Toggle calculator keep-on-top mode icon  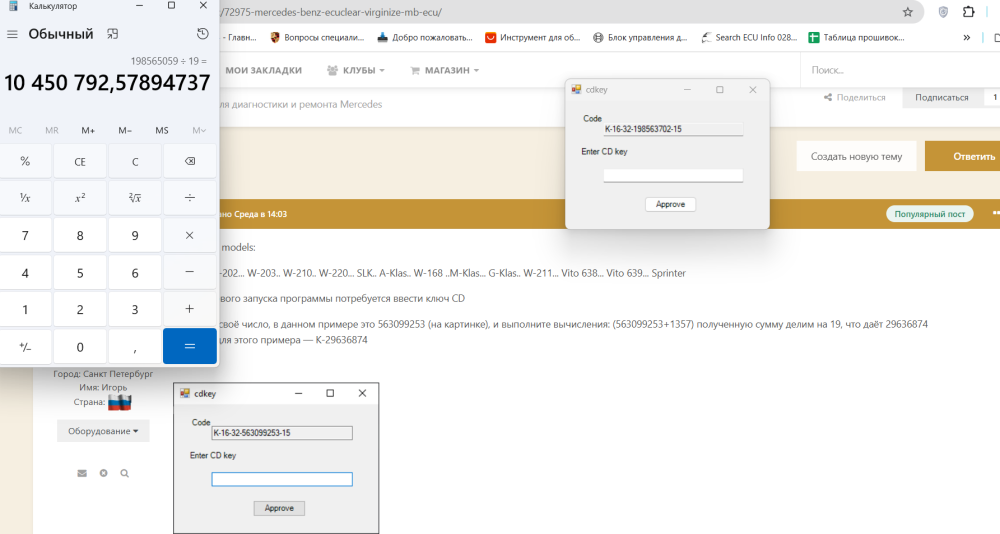(113, 34)
